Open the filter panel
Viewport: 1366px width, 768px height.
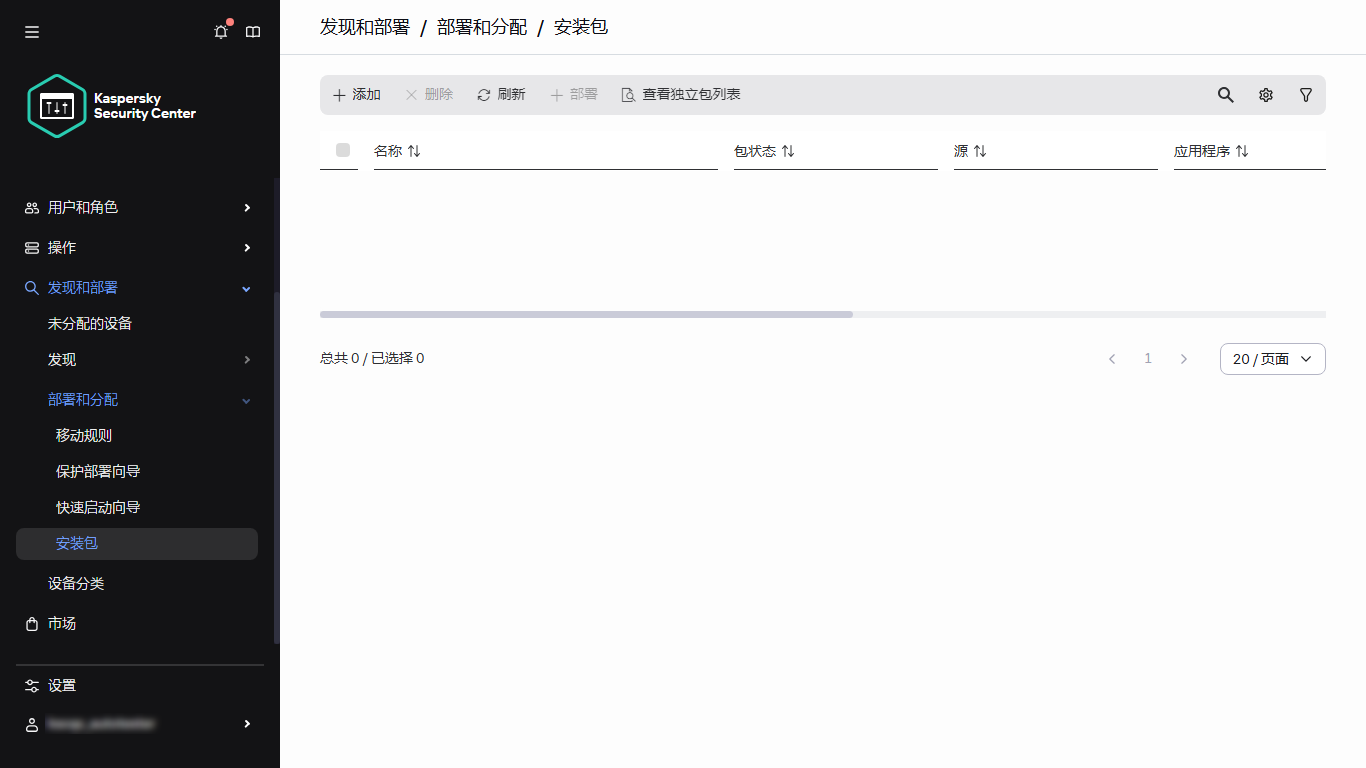coord(1305,94)
